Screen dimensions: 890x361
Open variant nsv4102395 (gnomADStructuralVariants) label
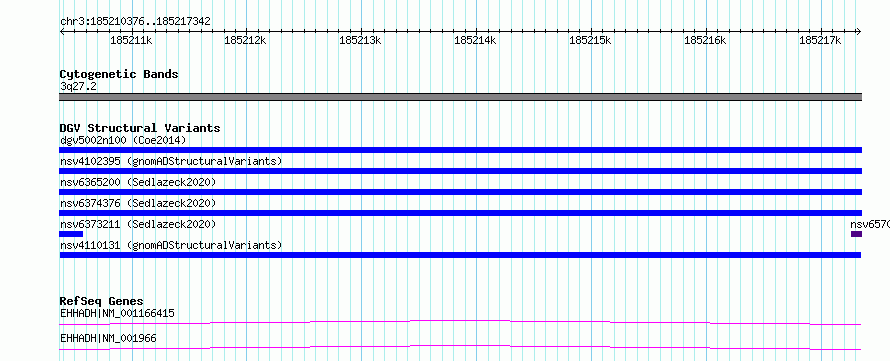[171, 161]
